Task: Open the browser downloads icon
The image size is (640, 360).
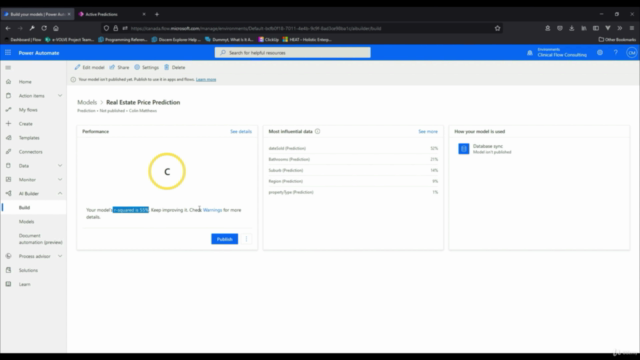Action: point(571,28)
